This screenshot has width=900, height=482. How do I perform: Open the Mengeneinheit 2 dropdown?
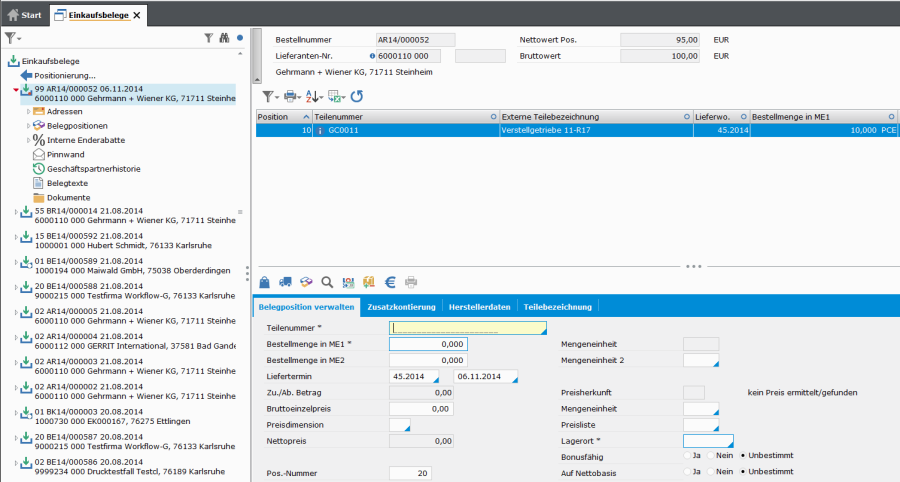(701, 360)
